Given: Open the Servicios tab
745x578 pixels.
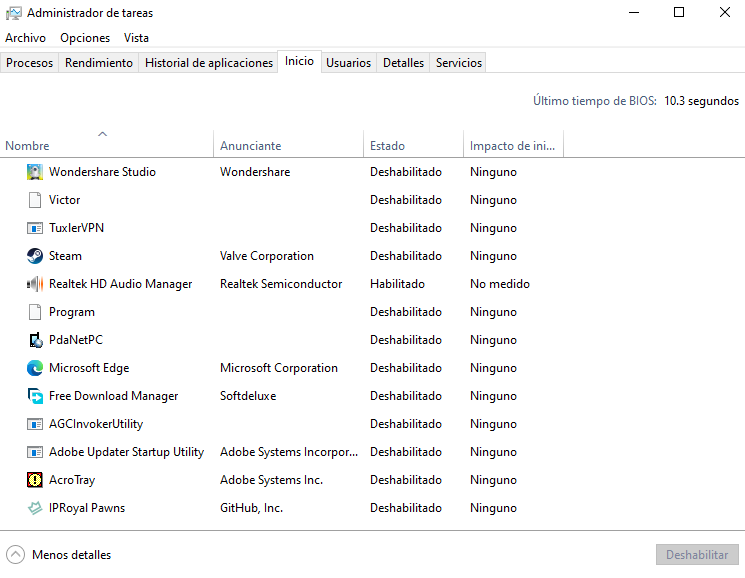Looking at the screenshot, I should click(x=459, y=63).
